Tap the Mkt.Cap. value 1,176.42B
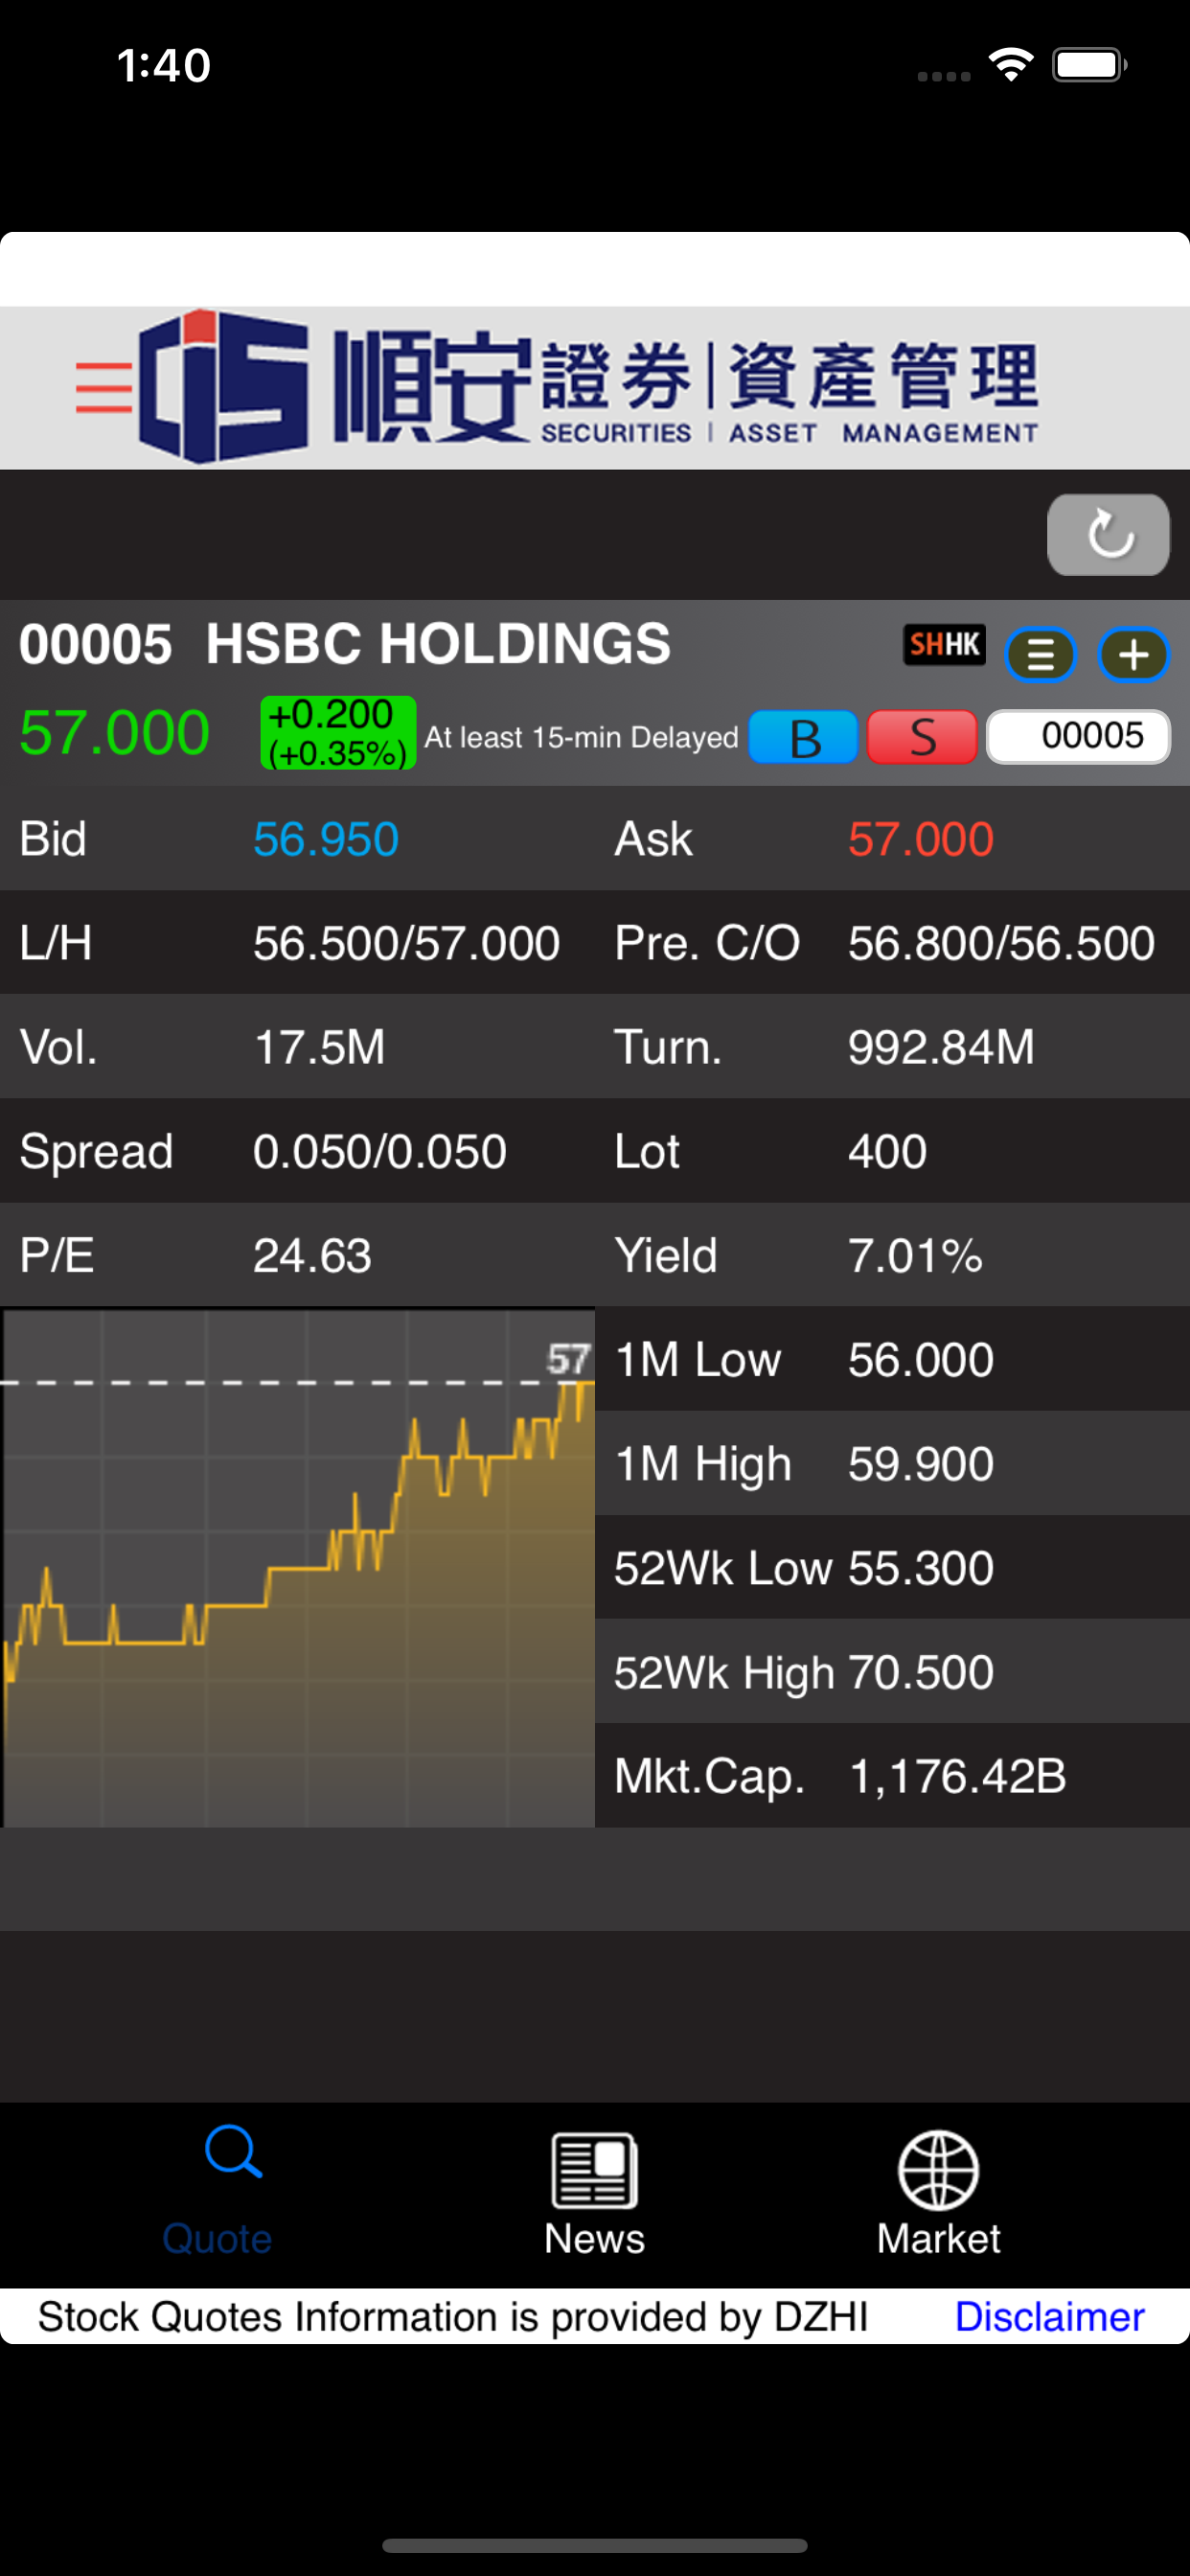 (x=957, y=1776)
